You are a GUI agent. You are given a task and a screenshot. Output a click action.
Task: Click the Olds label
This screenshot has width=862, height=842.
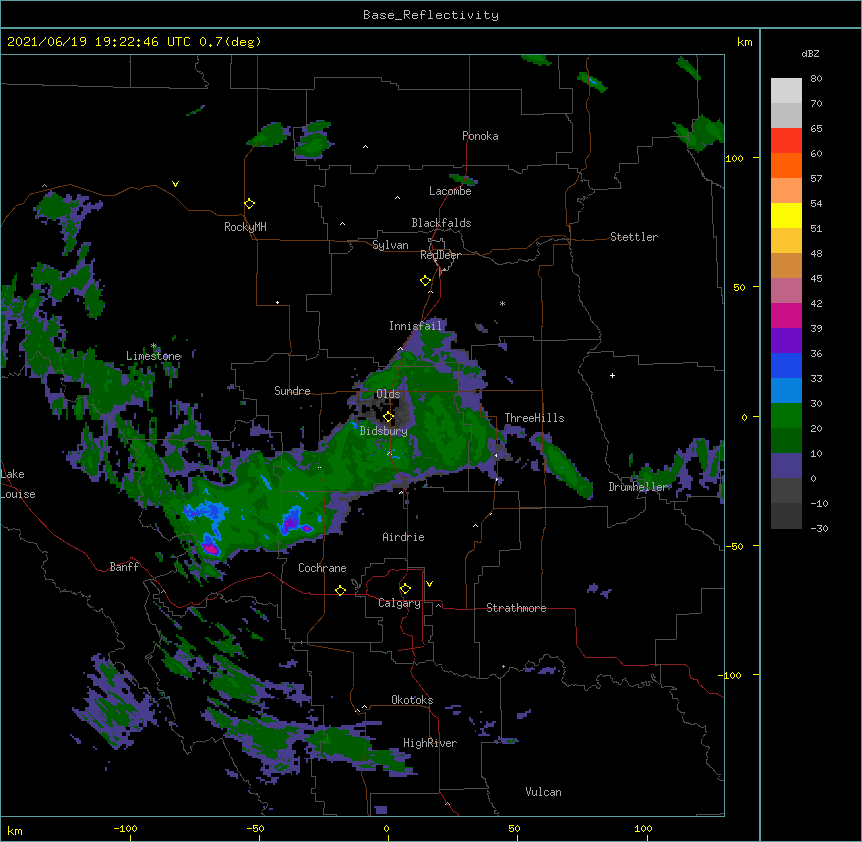click(388, 394)
